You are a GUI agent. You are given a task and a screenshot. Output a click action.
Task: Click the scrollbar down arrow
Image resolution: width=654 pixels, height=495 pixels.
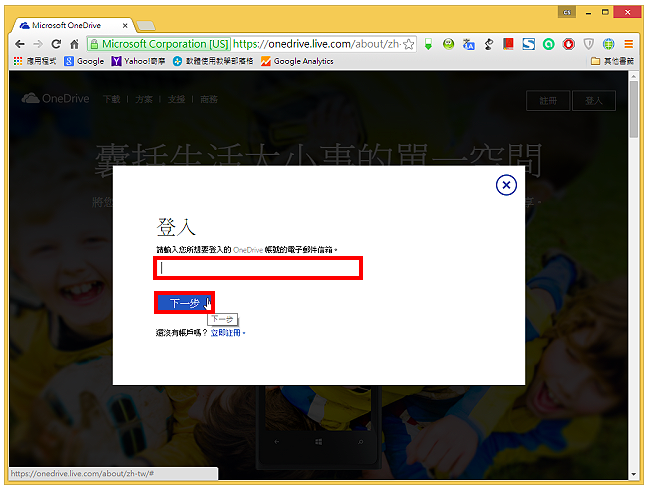tap(634, 474)
